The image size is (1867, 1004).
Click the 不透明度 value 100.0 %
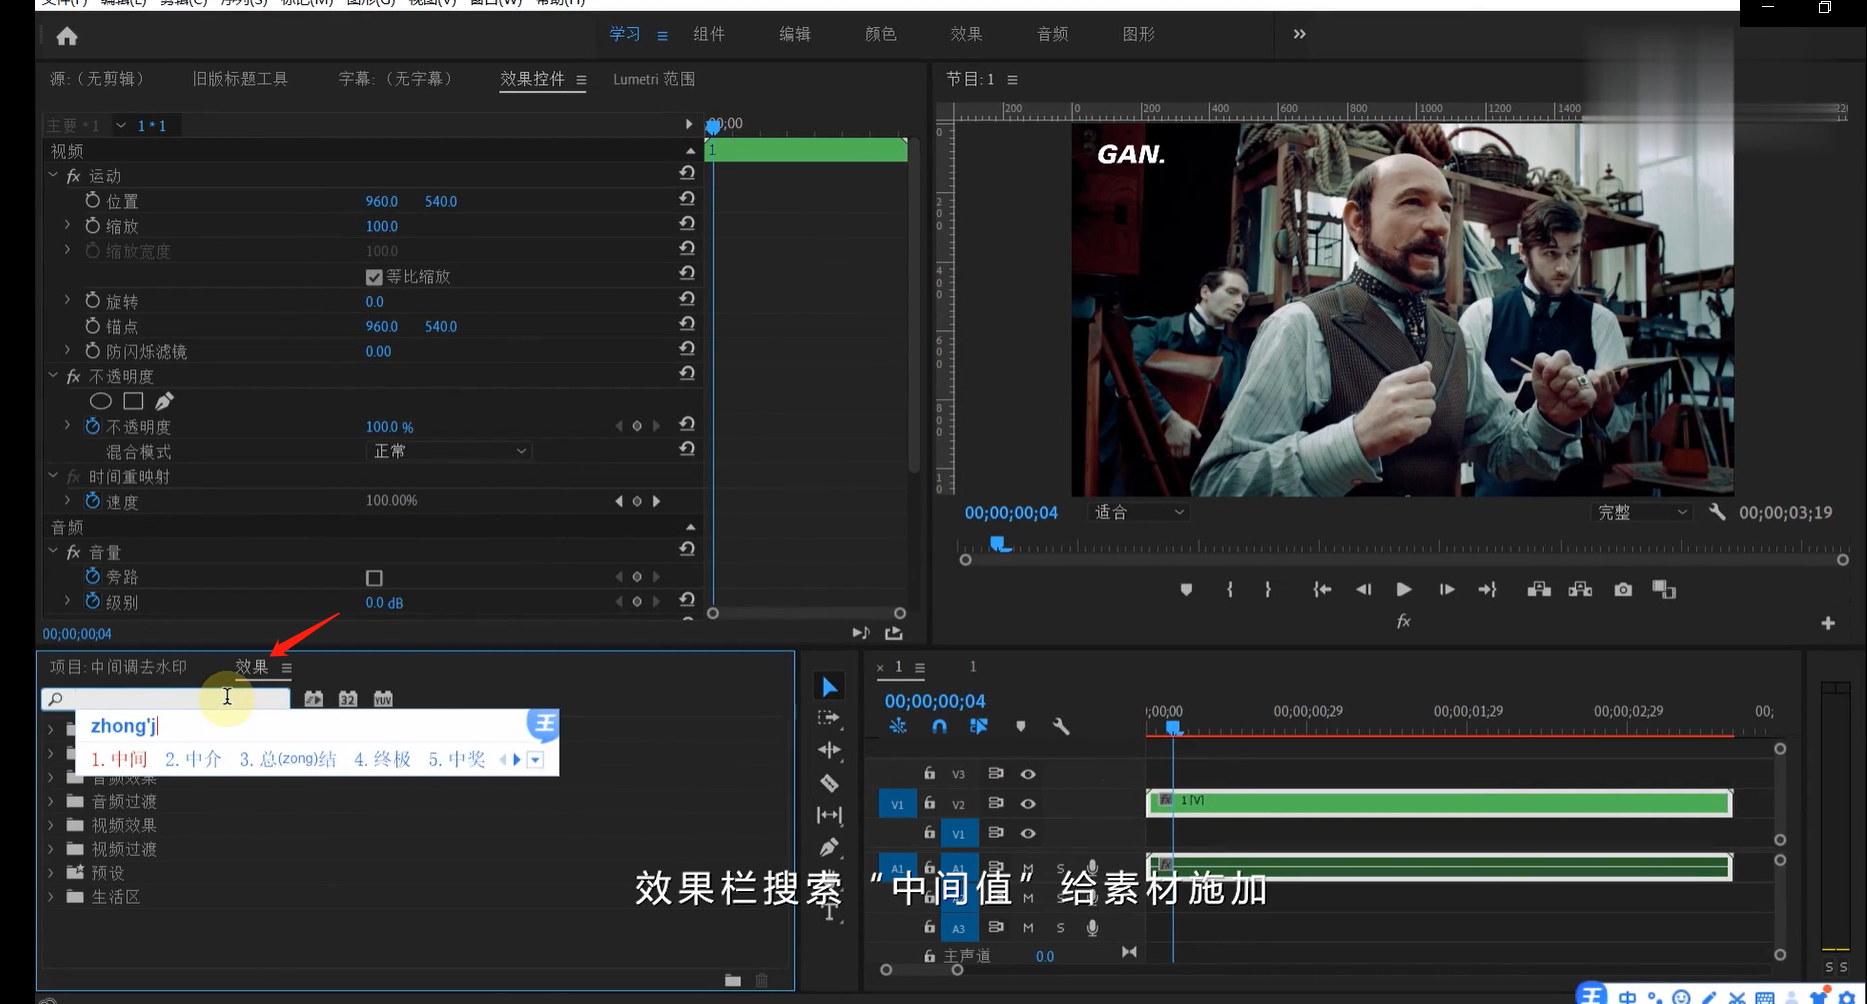click(x=389, y=427)
